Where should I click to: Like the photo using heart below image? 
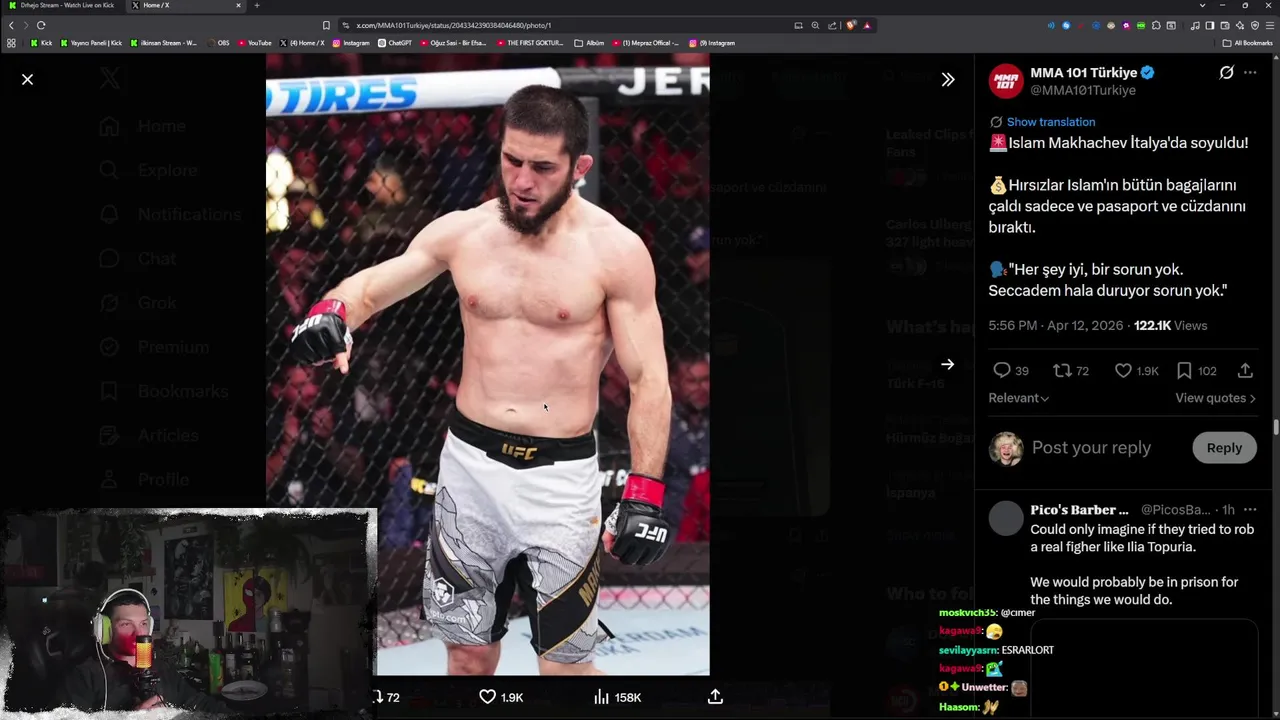point(487,697)
